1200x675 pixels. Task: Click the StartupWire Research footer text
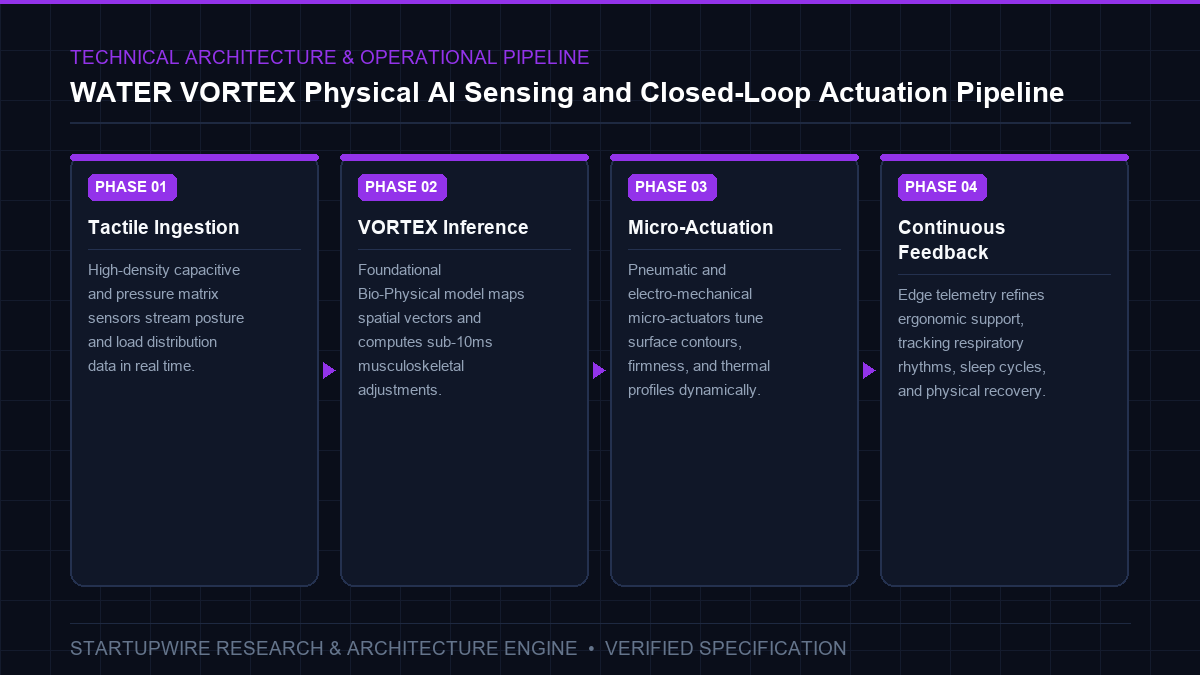pyautogui.click(x=324, y=649)
